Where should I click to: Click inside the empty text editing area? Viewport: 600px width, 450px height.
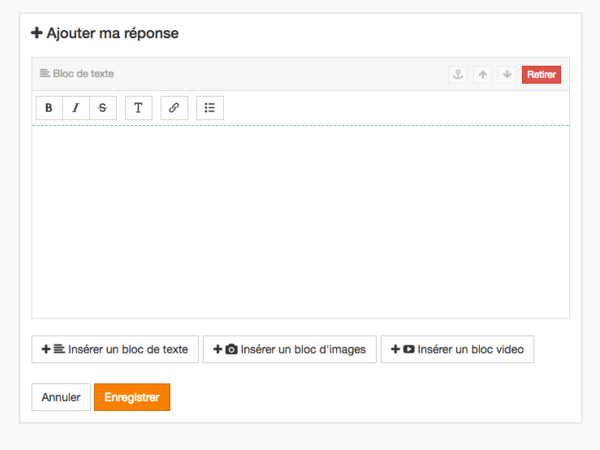point(300,220)
